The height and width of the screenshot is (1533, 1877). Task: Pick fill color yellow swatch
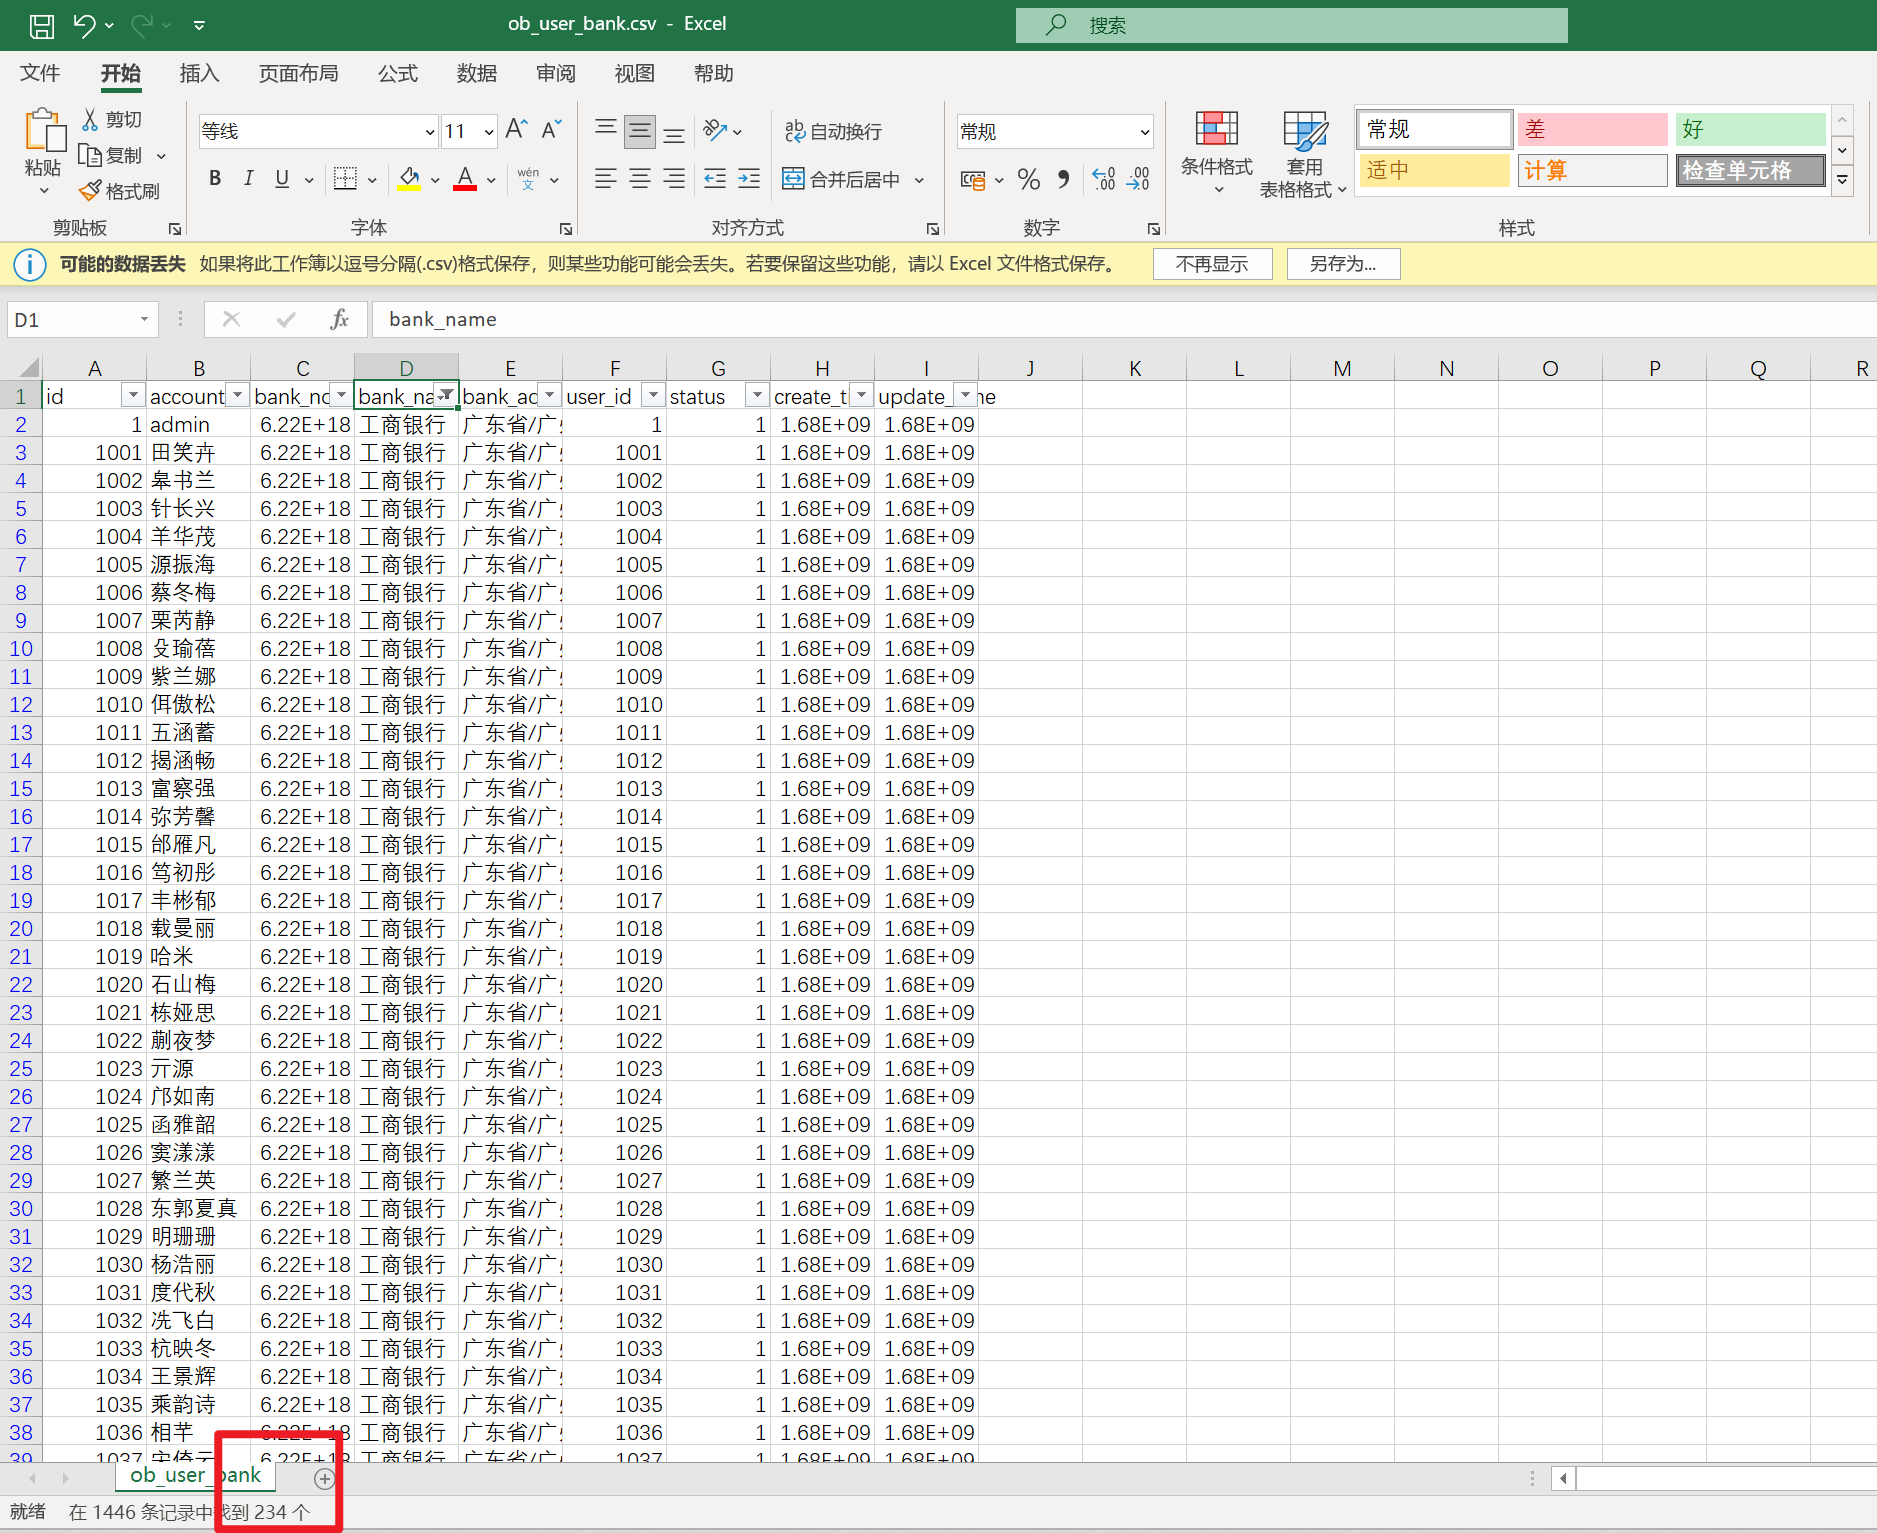click(x=409, y=179)
